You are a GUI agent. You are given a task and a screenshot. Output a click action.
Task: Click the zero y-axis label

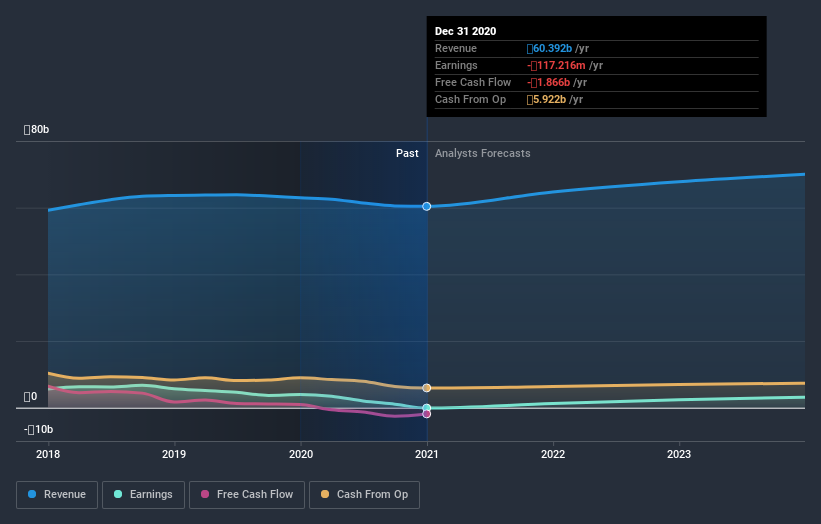[x=30, y=397]
